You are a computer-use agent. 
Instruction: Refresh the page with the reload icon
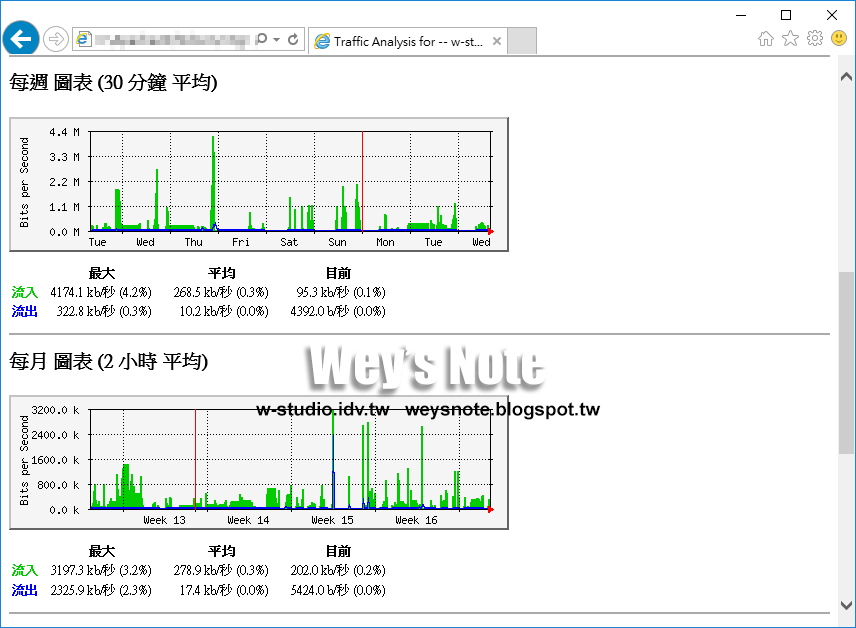tap(291, 41)
